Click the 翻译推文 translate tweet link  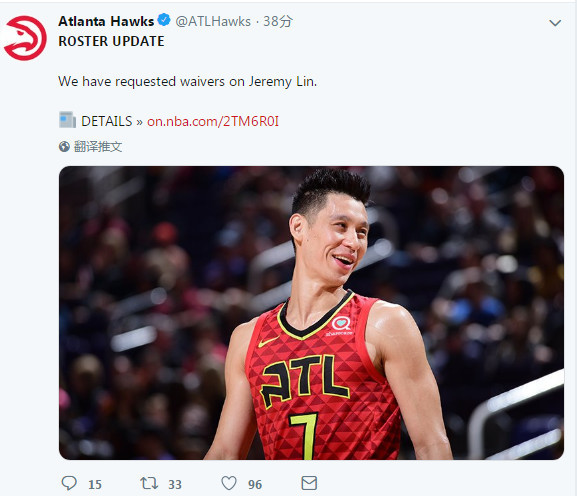[x=98, y=146]
